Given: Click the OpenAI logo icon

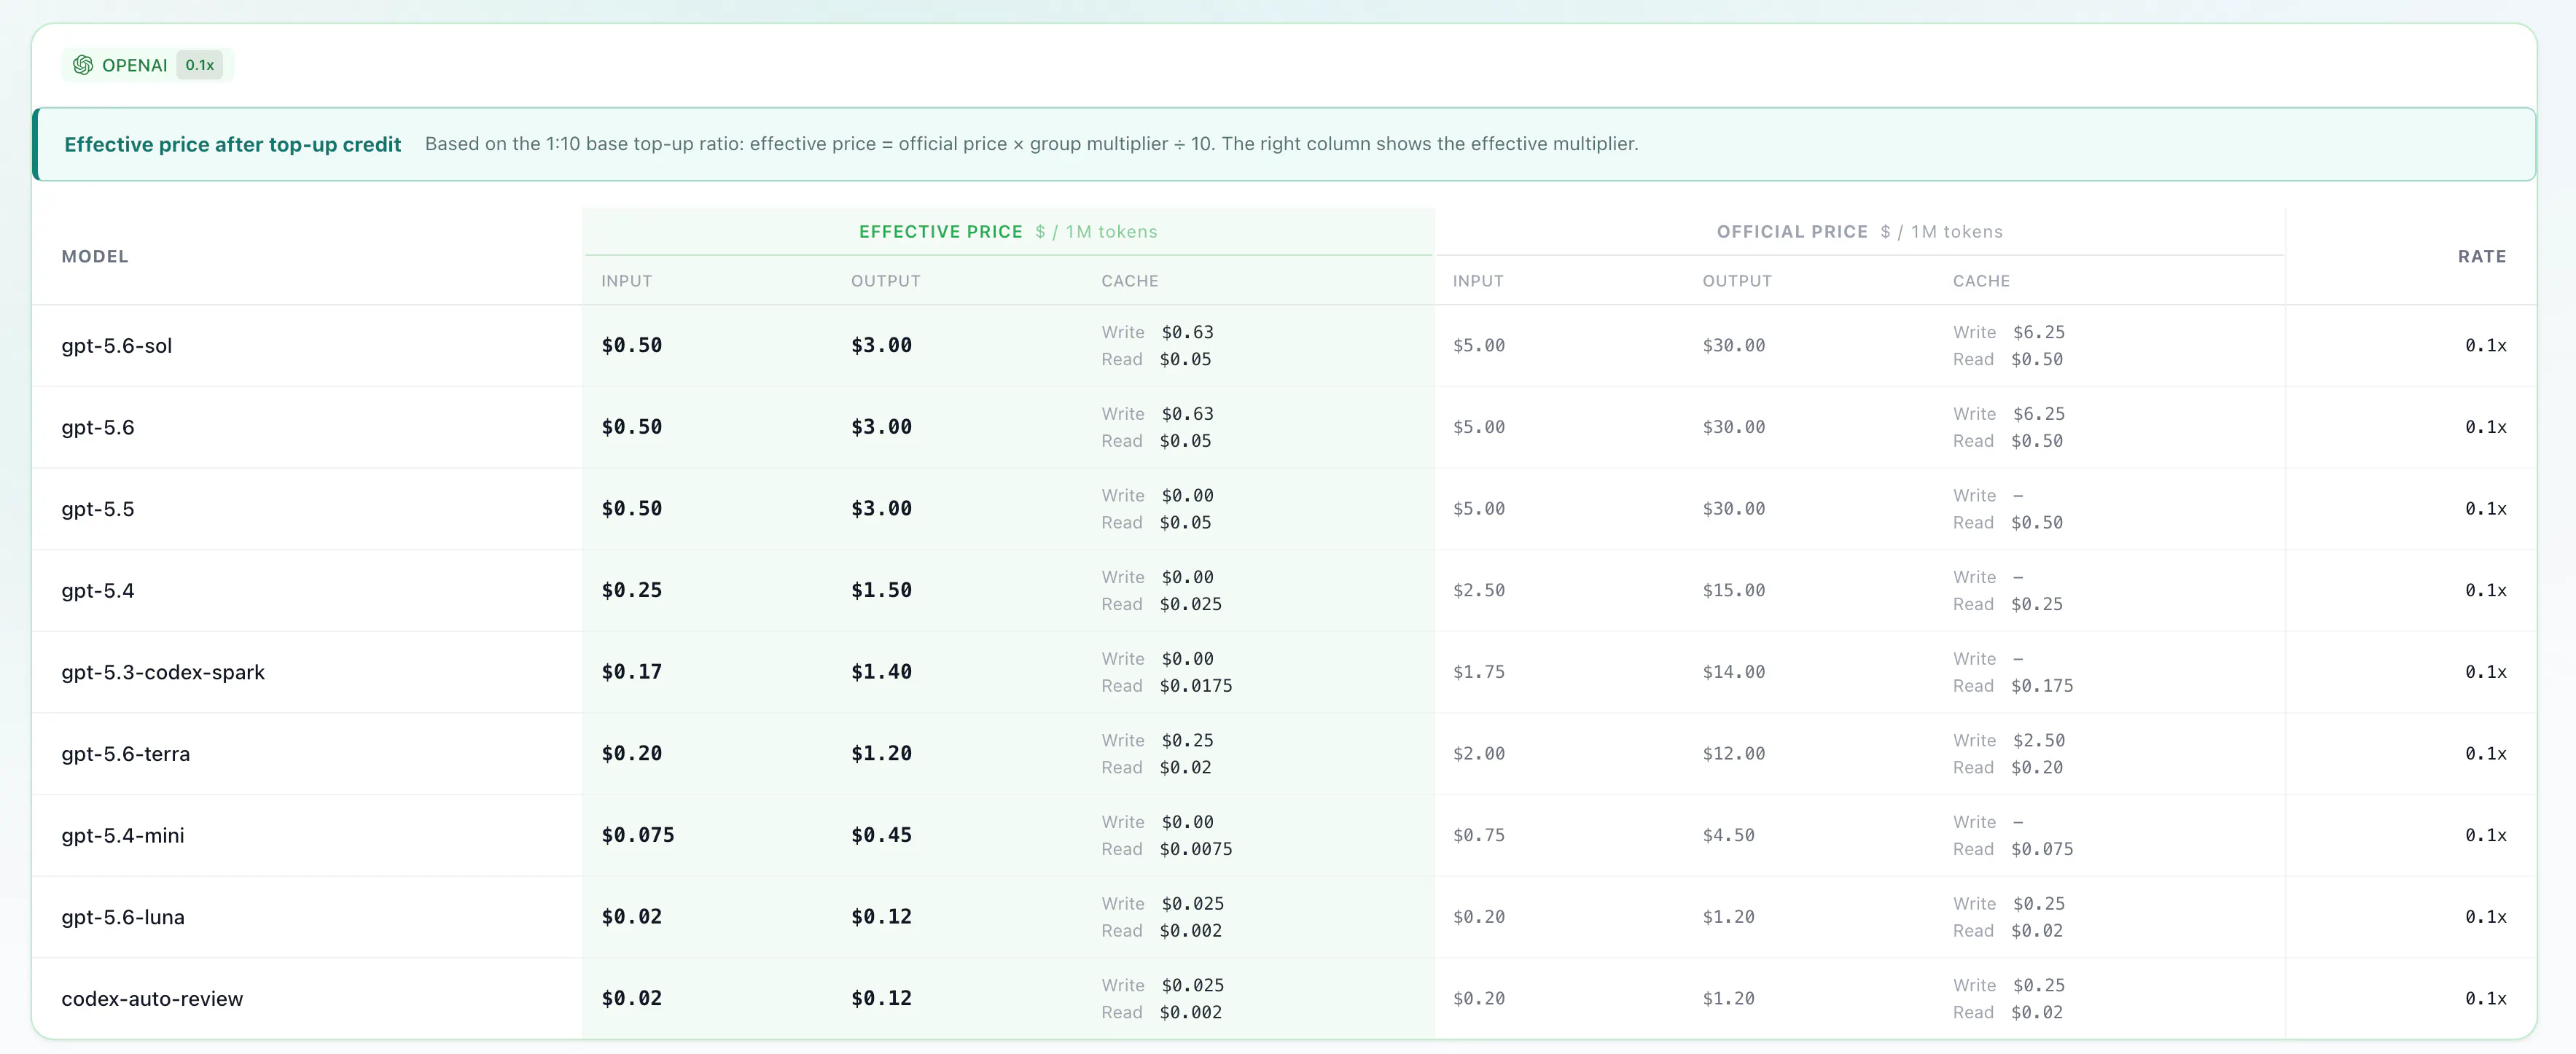Looking at the screenshot, I should pyautogui.click(x=83, y=65).
